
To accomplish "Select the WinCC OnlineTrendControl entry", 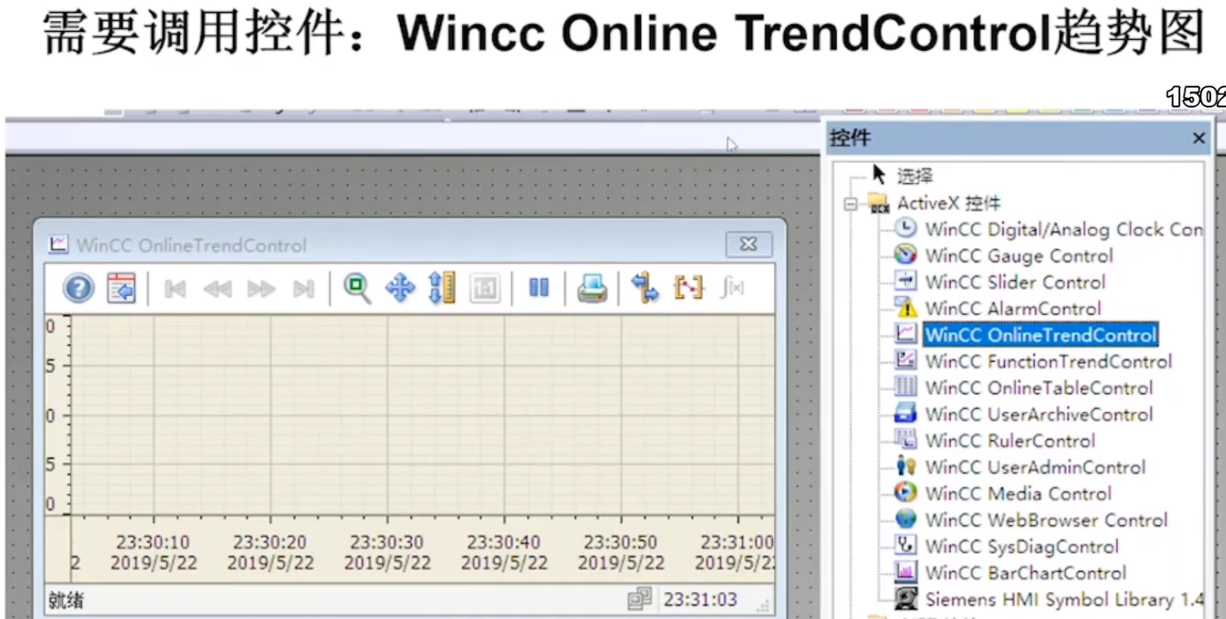I will pos(1040,335).
